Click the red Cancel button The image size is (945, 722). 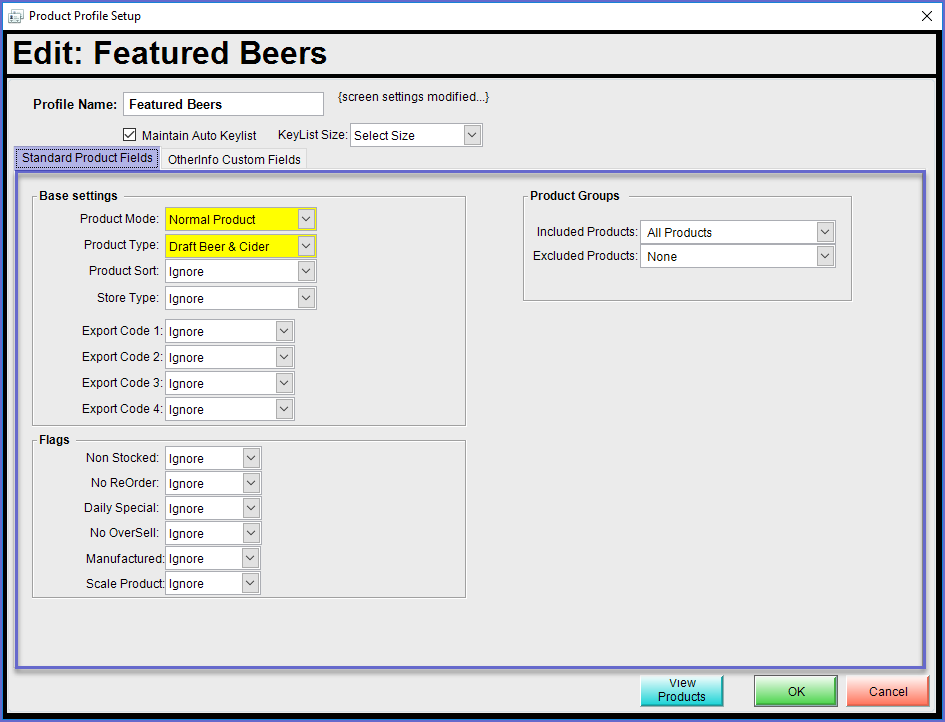coord(887,691)
